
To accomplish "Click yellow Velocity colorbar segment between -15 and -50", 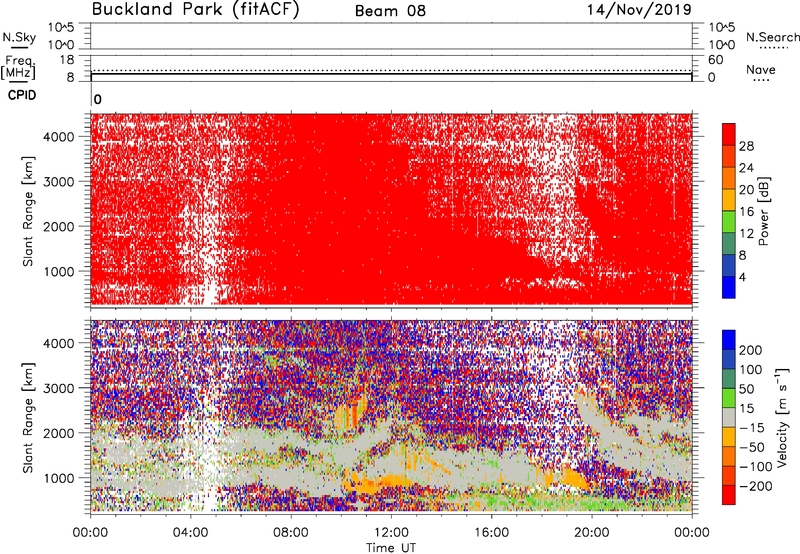I will click(729, 437).
